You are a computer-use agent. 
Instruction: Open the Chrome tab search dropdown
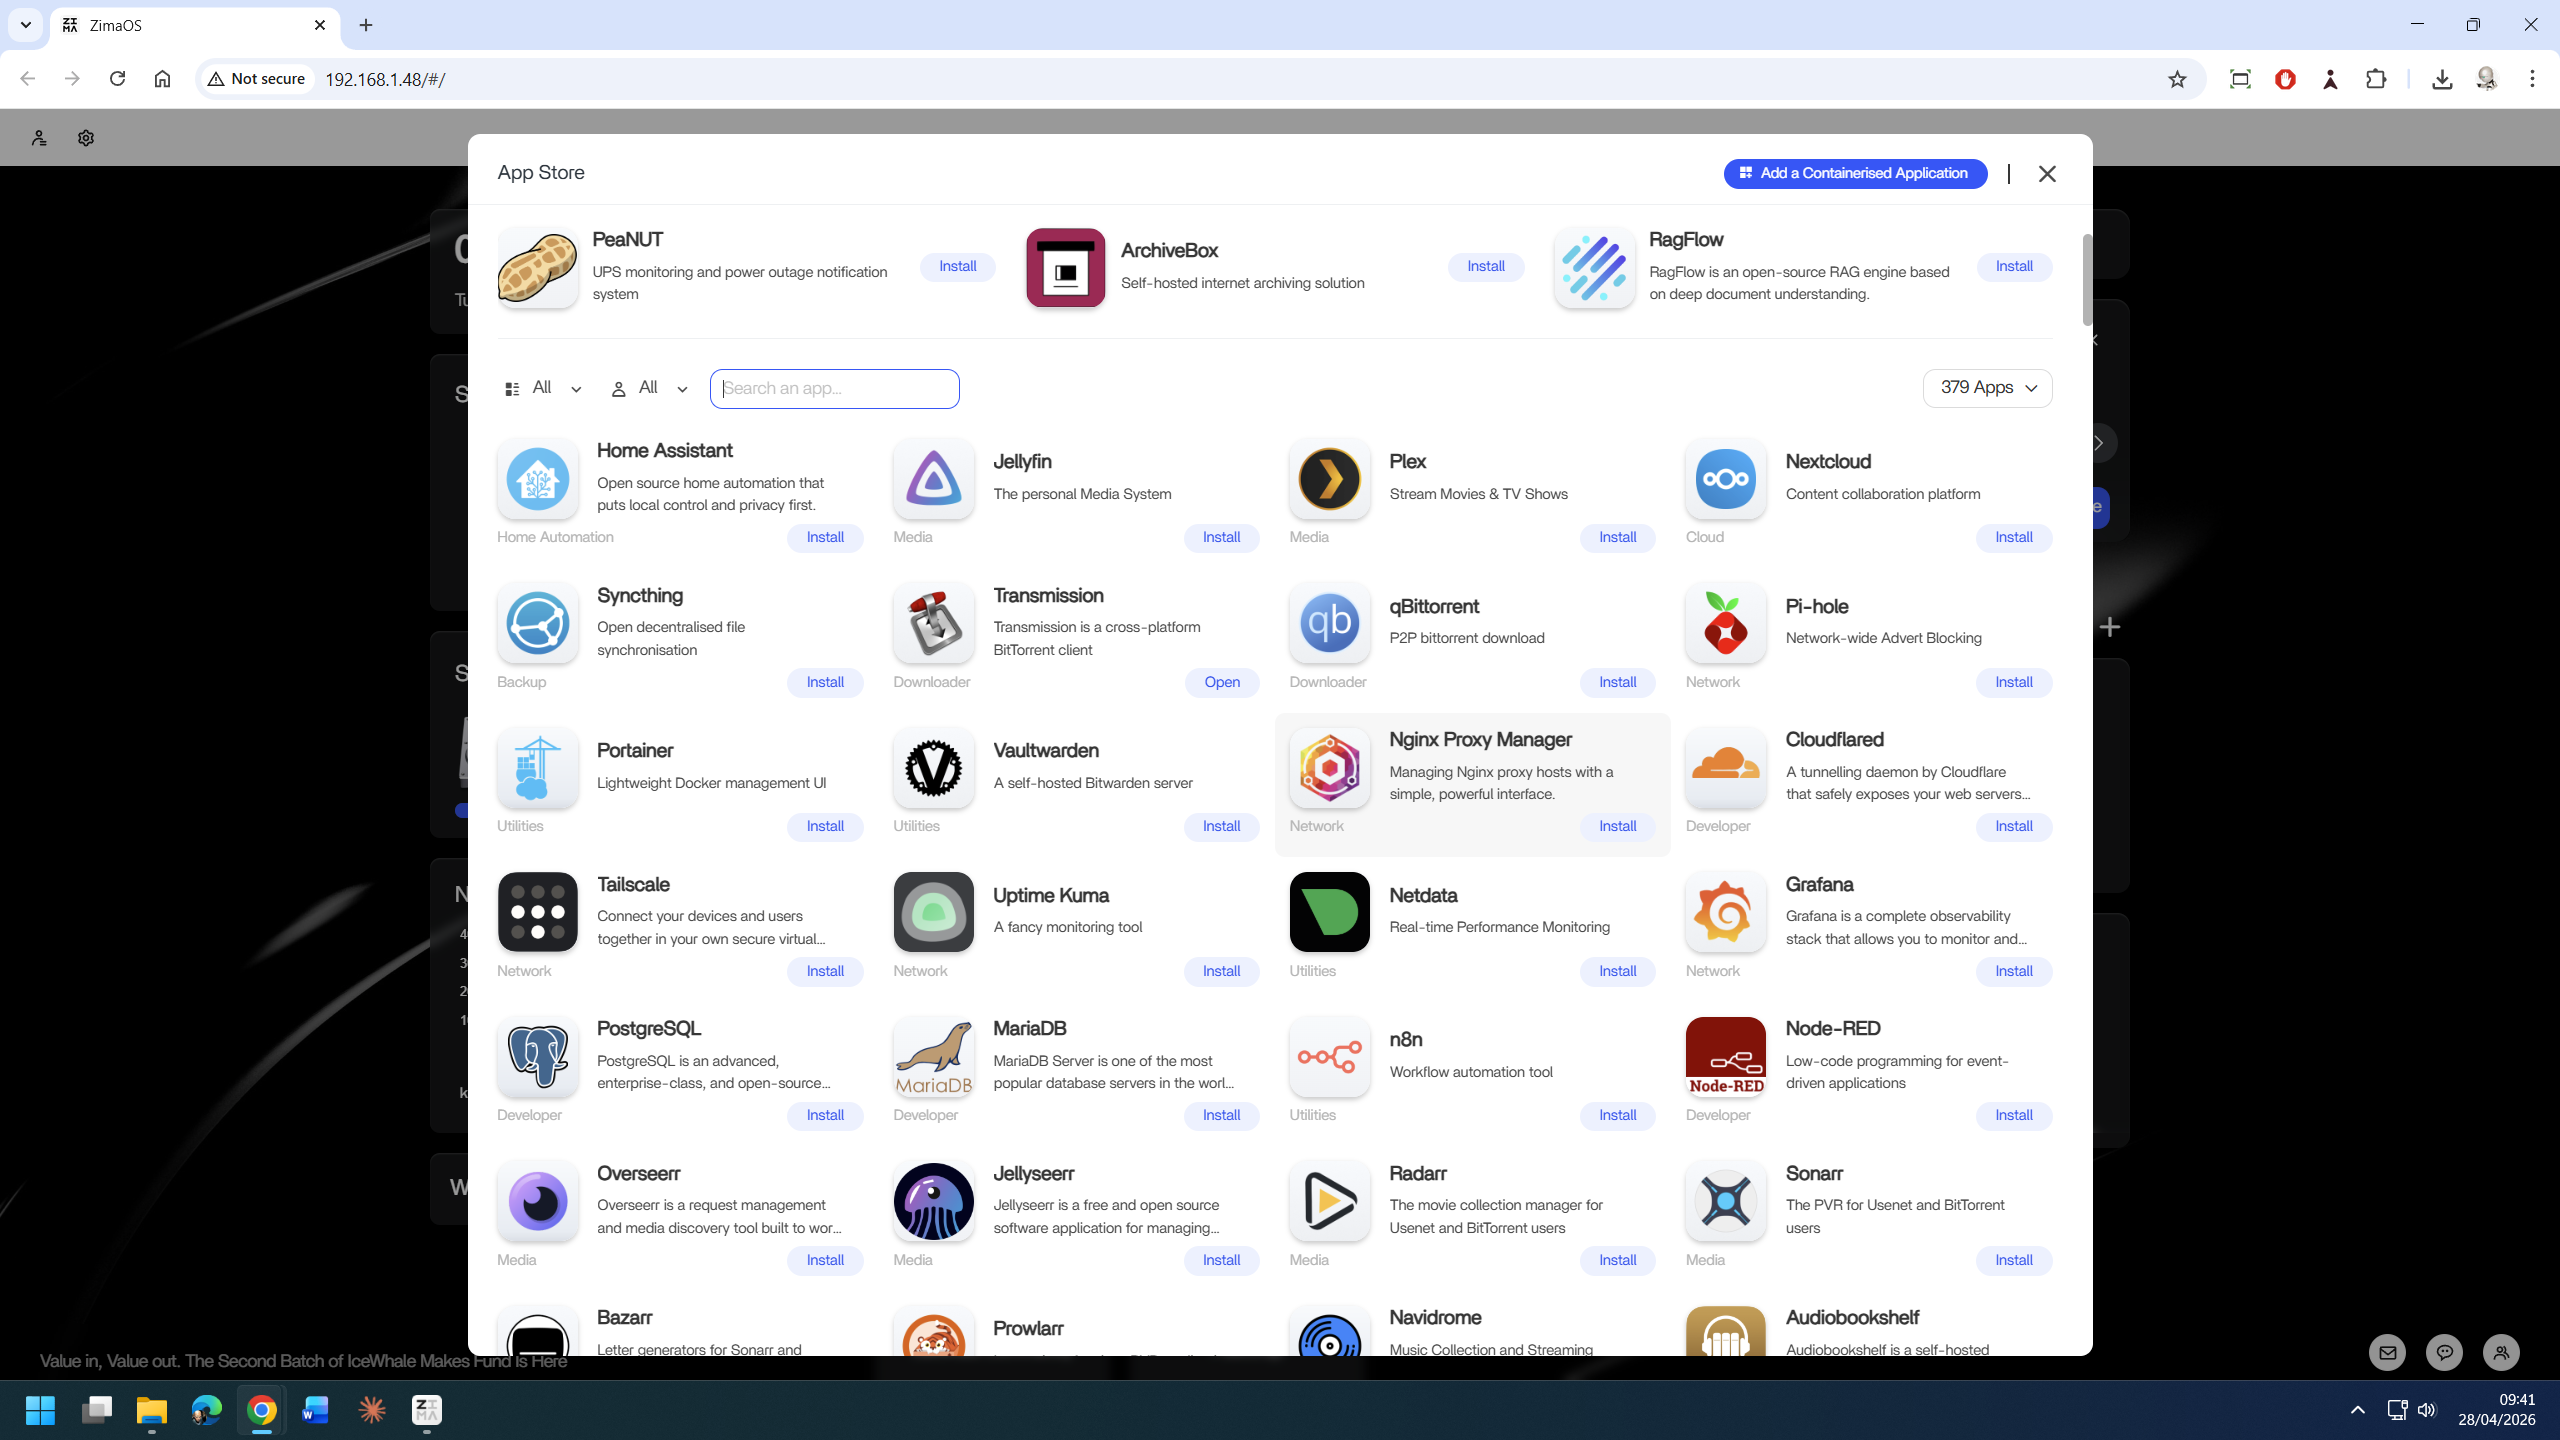(26, 25)
